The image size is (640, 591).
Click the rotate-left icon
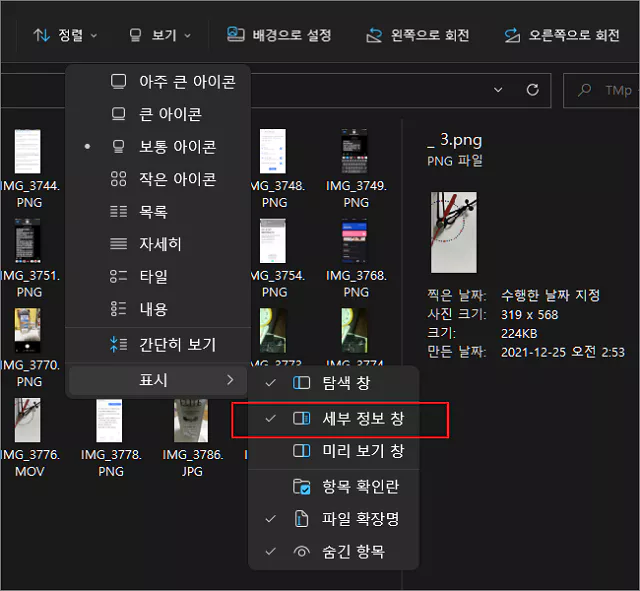(x=374, y=35)
